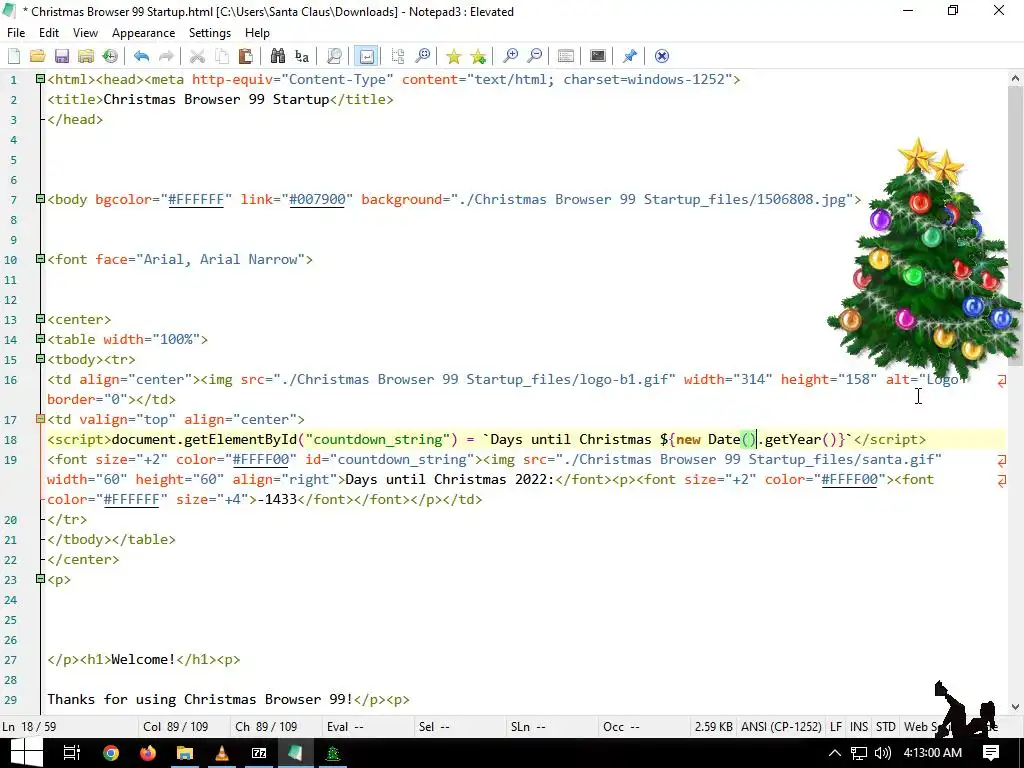Click the Welcome! heading text on line 27

pos(143,660)
